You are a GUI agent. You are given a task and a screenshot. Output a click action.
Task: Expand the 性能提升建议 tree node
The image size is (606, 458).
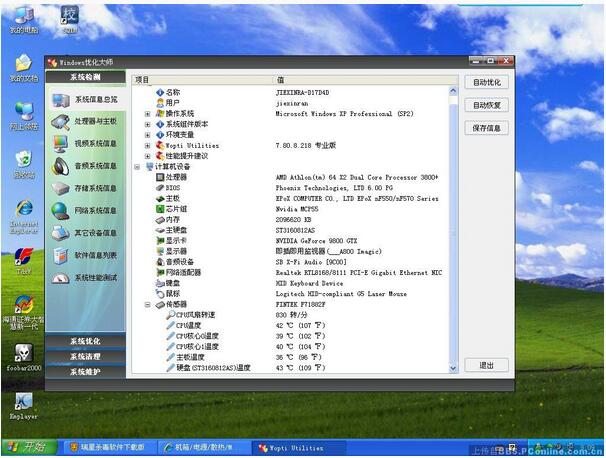point(147,156)
